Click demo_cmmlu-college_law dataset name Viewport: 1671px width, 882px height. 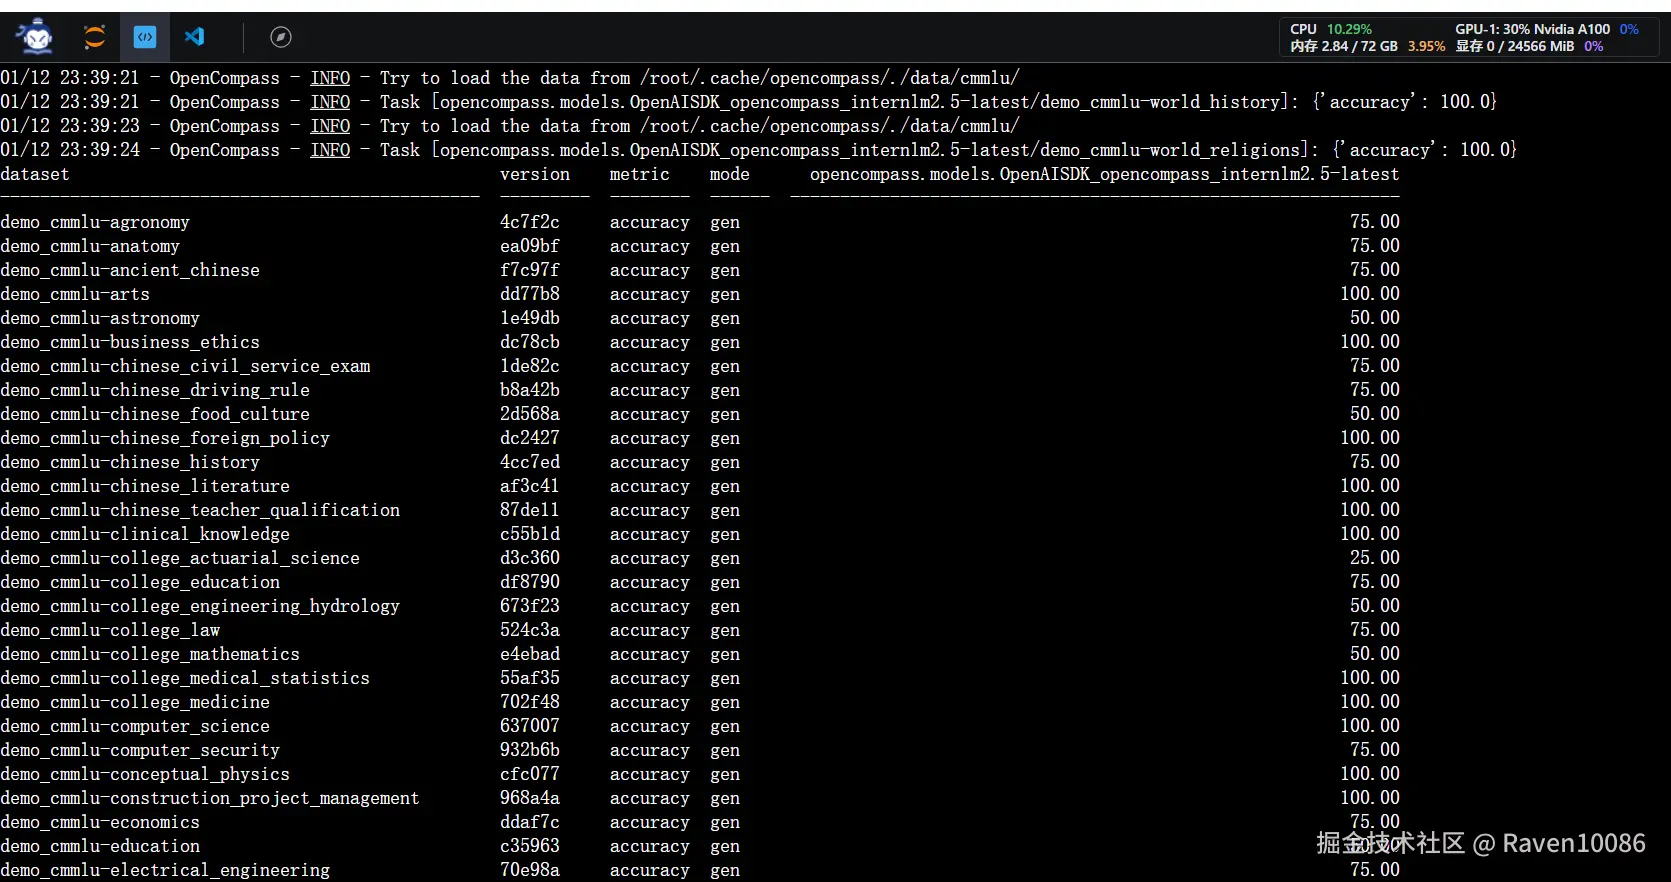110,630
